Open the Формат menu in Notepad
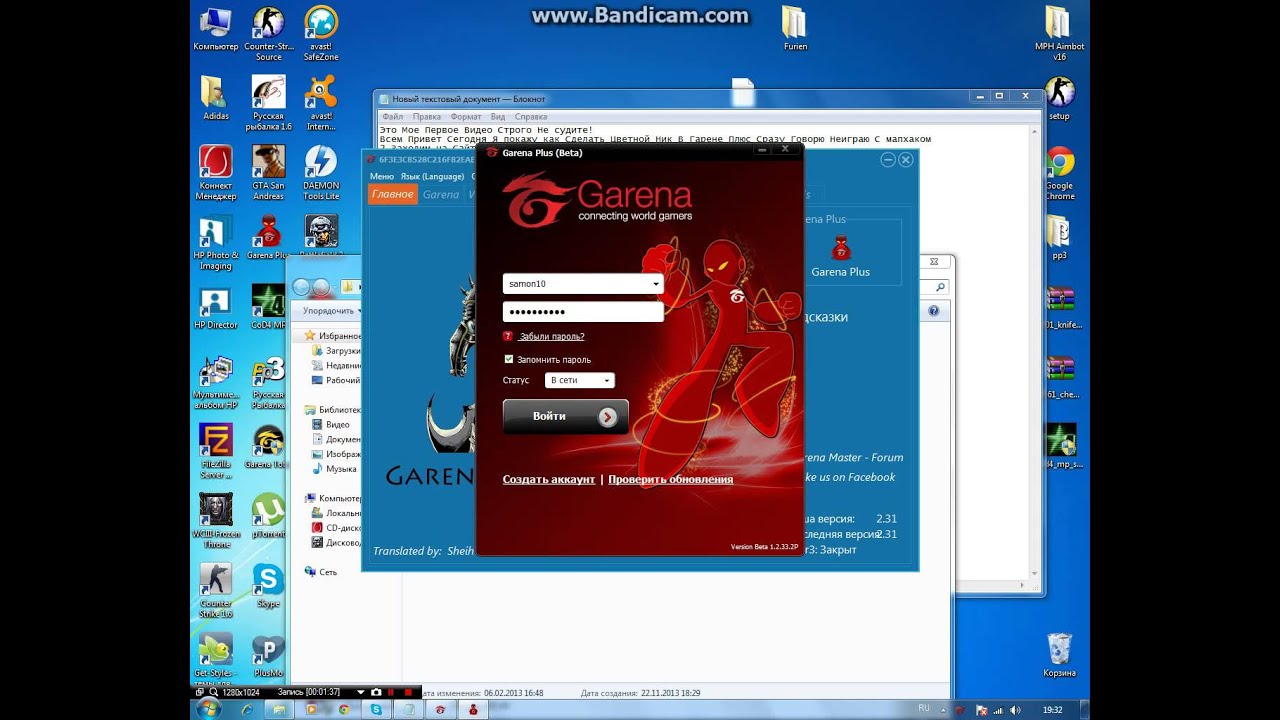The image size is (1280, 720). [x=466, y=116]
